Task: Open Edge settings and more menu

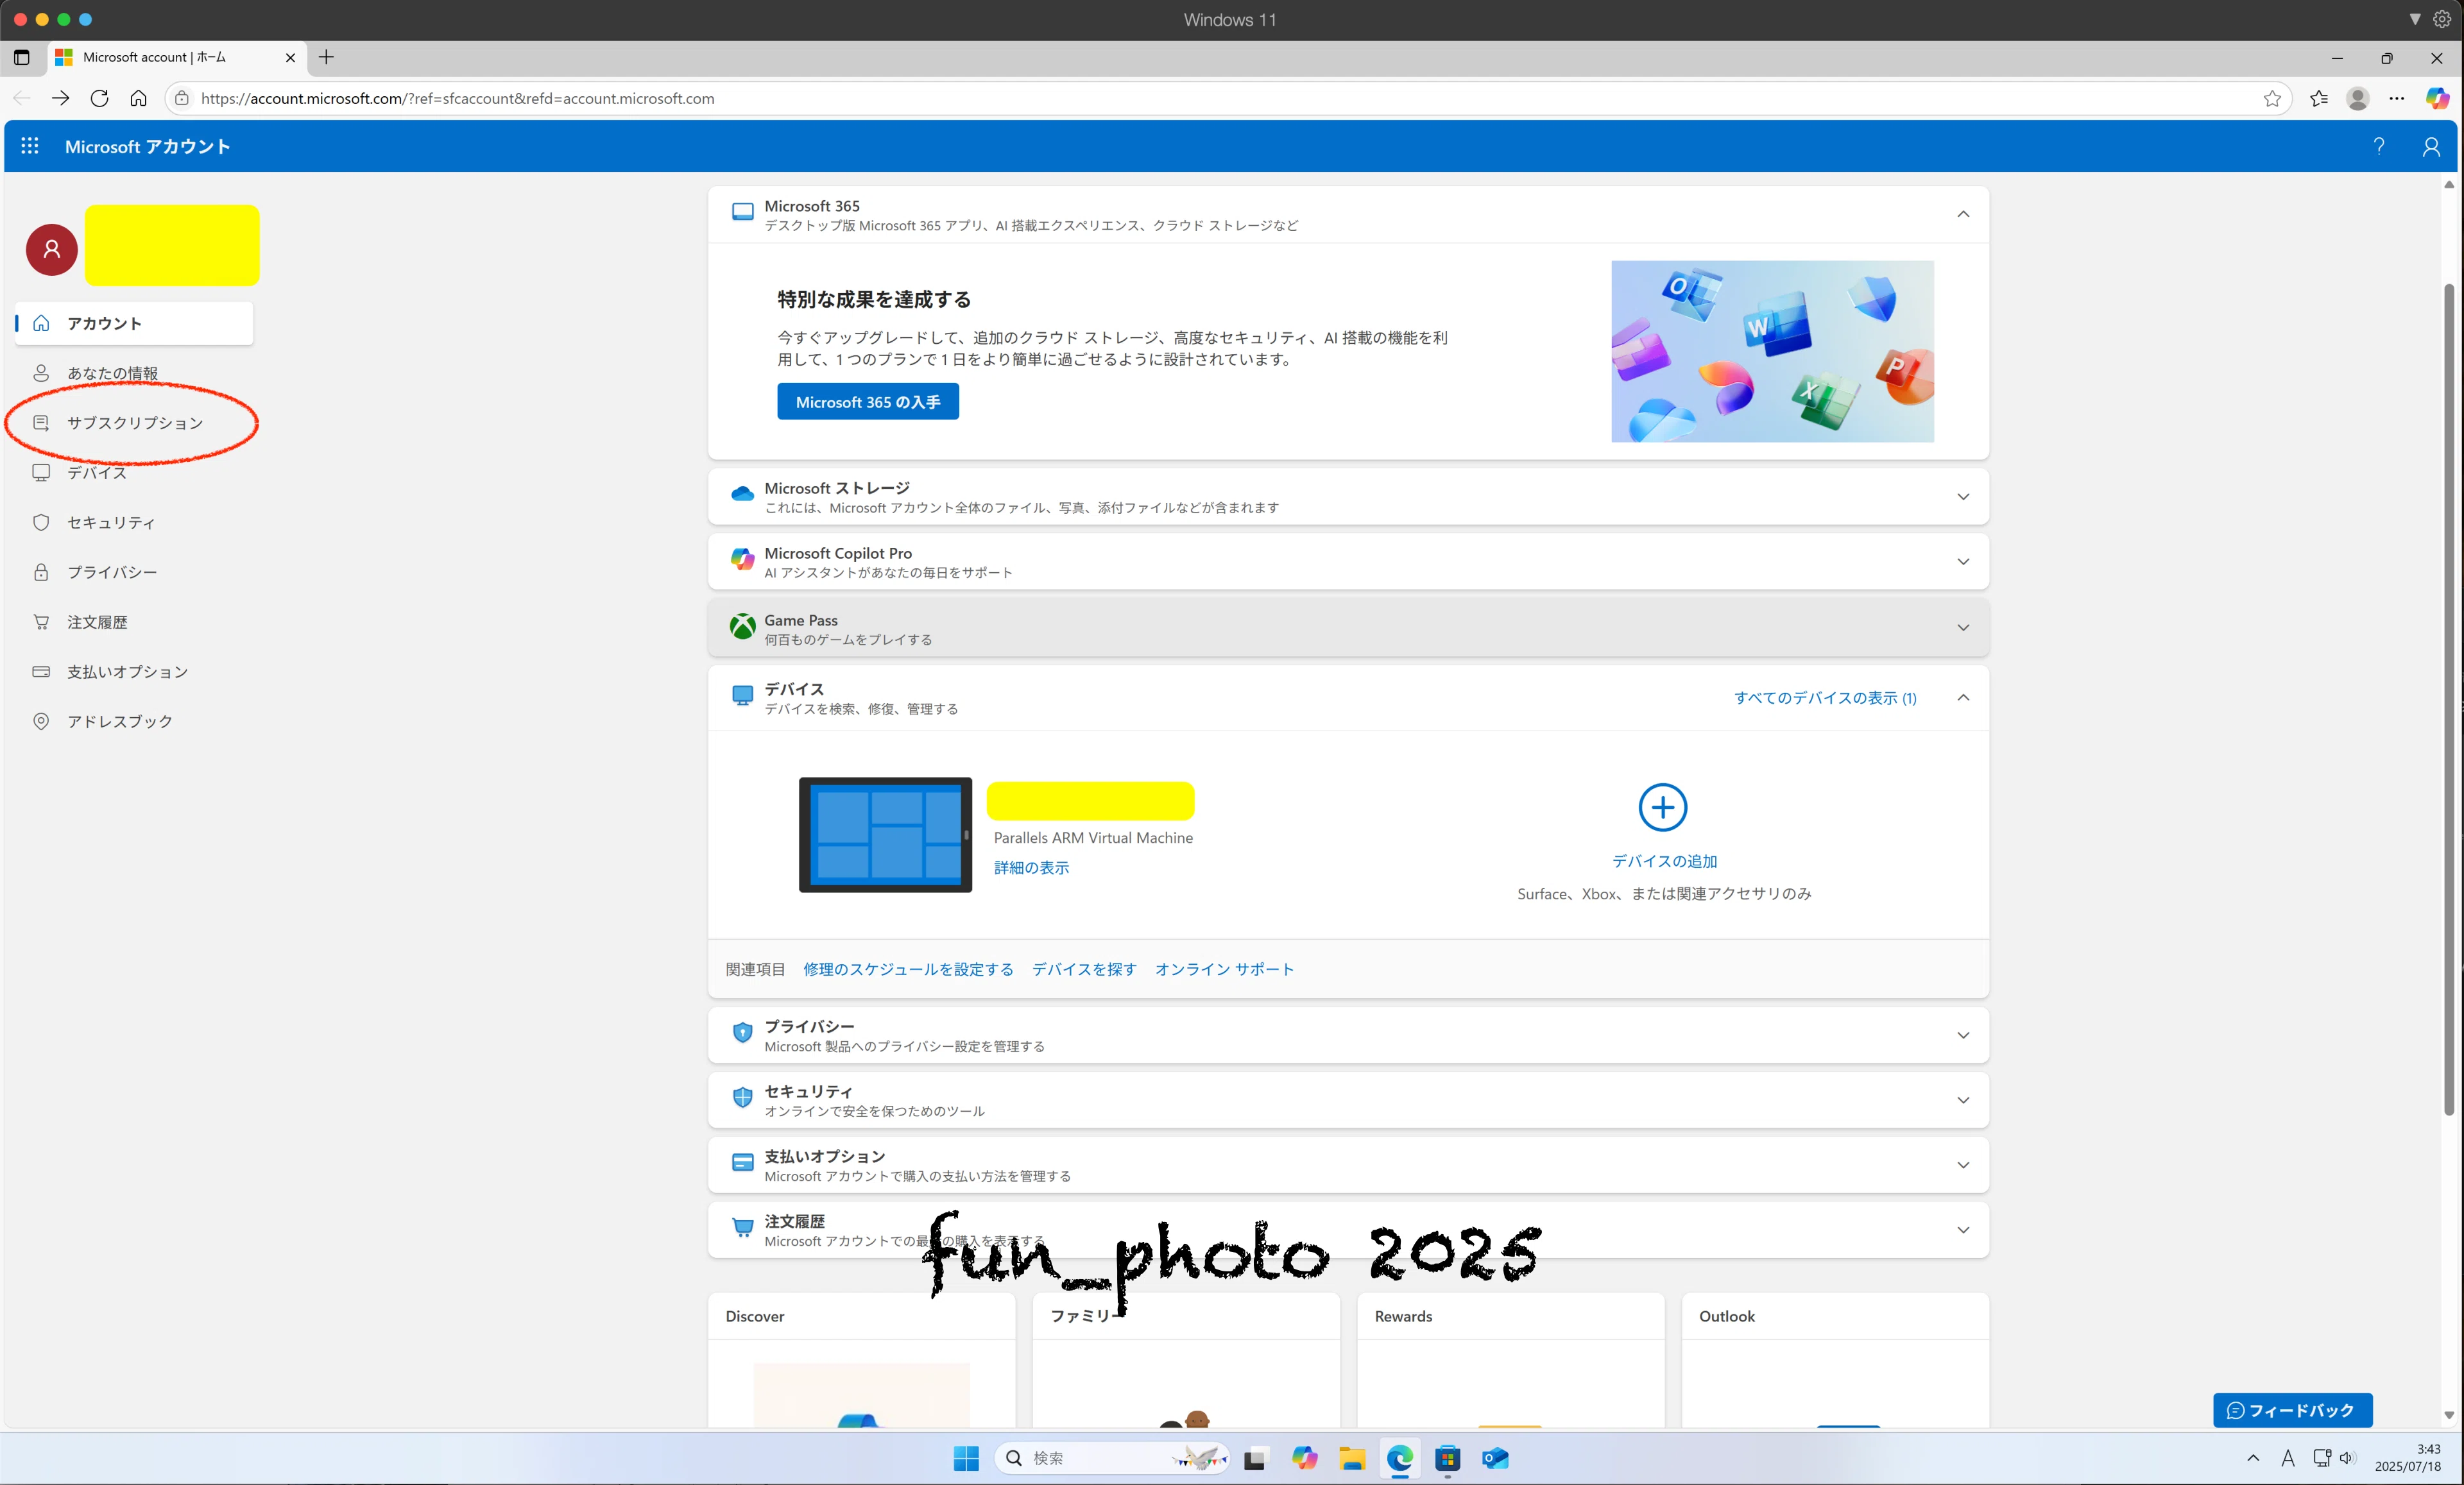Action: (2396, 98)
